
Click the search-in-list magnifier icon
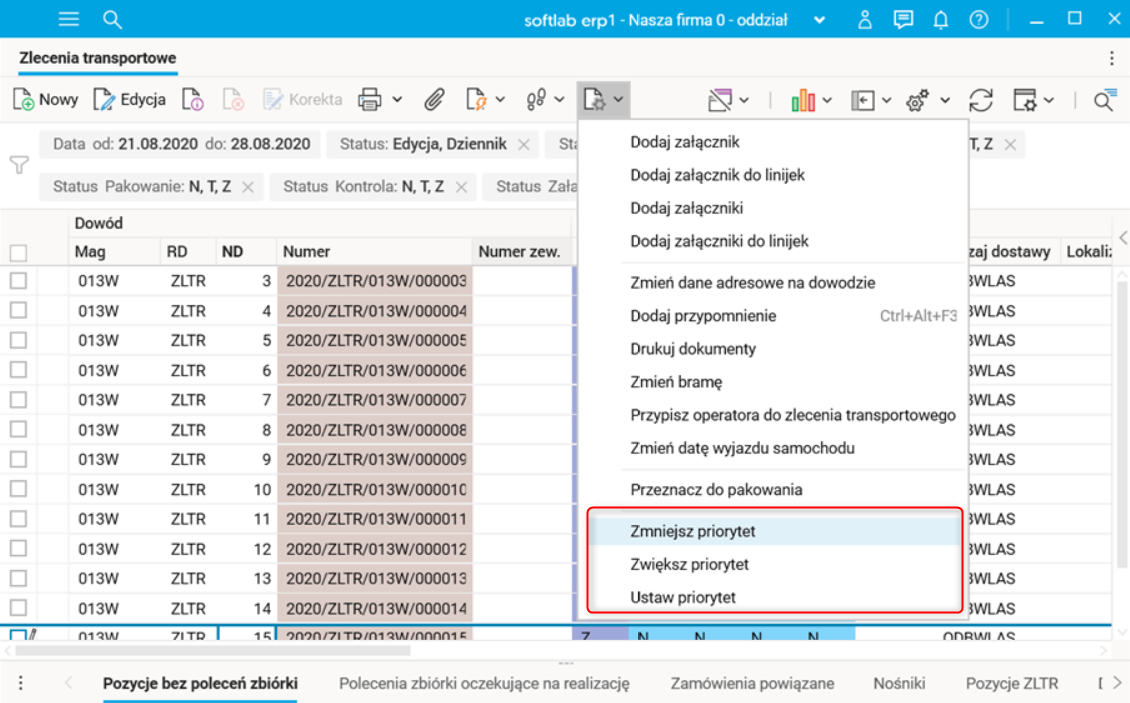[1105, 100]
